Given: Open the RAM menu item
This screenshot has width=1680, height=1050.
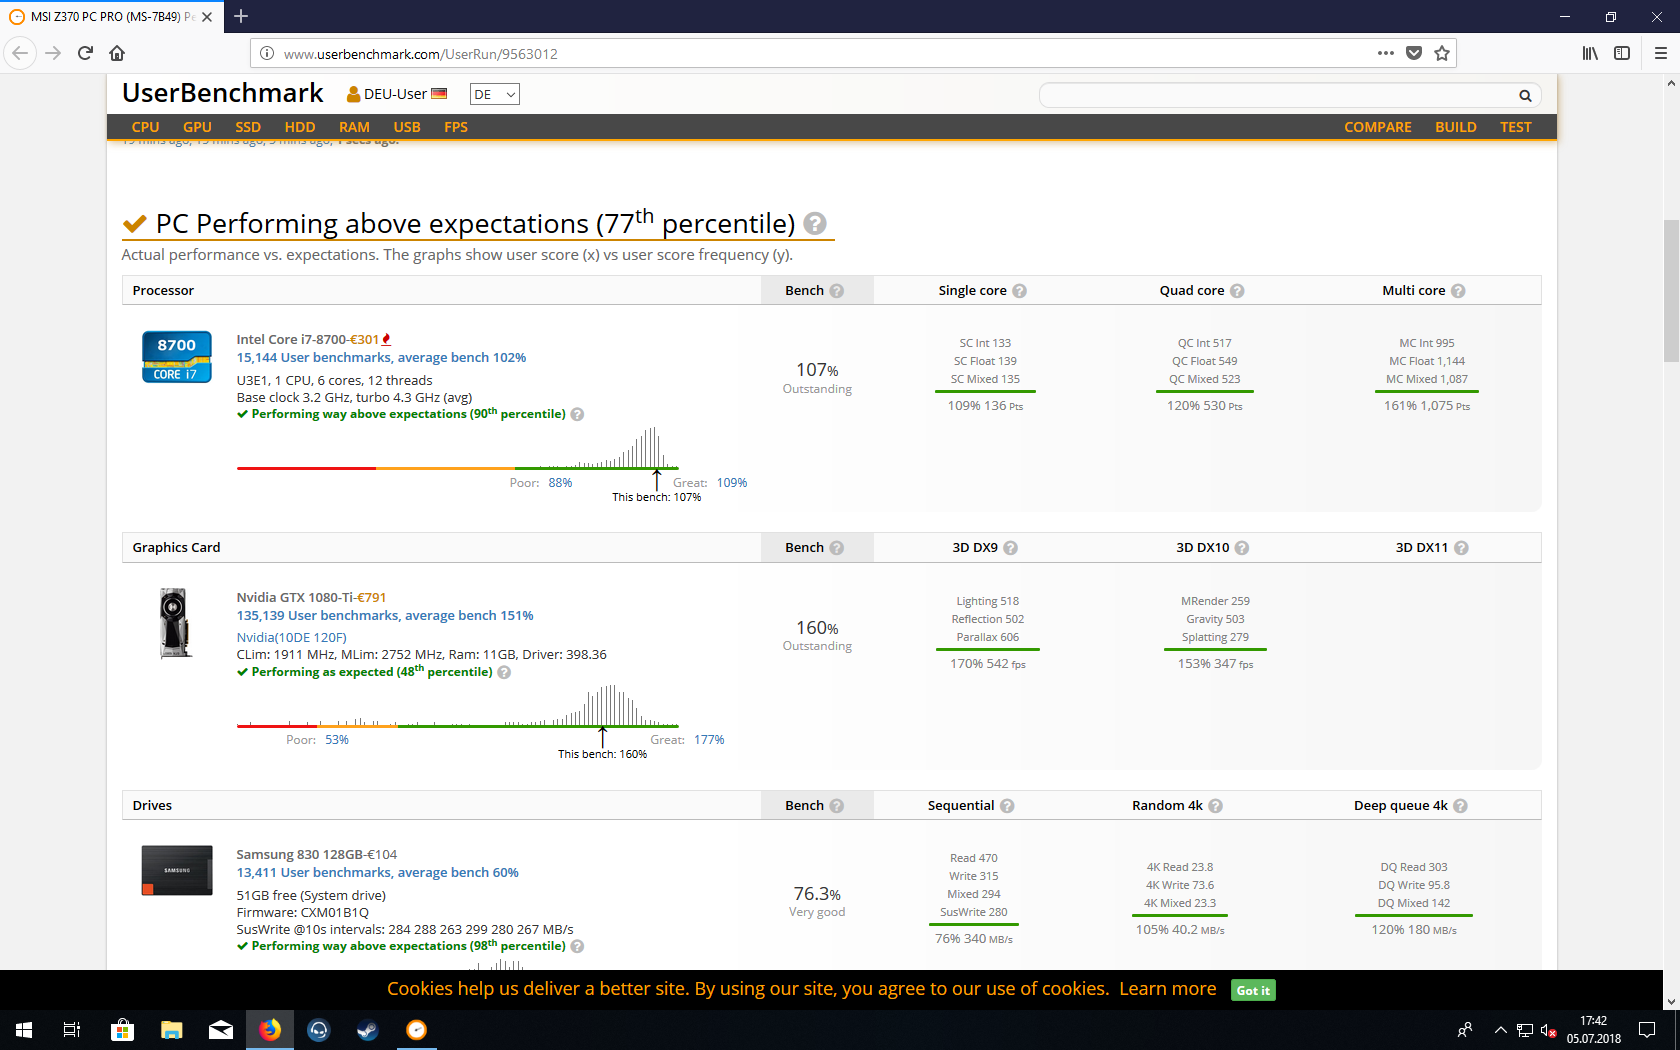Looking at the screenshot, I should [x=354, y=127].
